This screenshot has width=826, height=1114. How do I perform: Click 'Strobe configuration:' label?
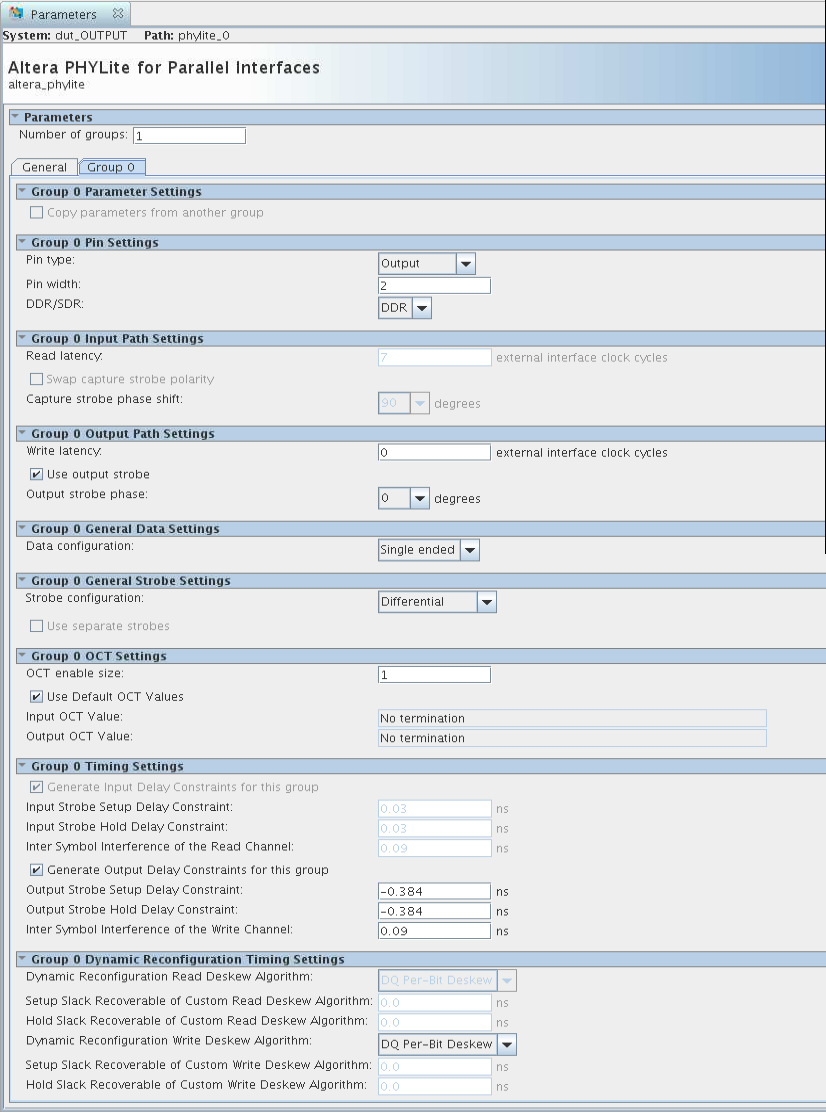pyautogui.click(x=85, y=598)
